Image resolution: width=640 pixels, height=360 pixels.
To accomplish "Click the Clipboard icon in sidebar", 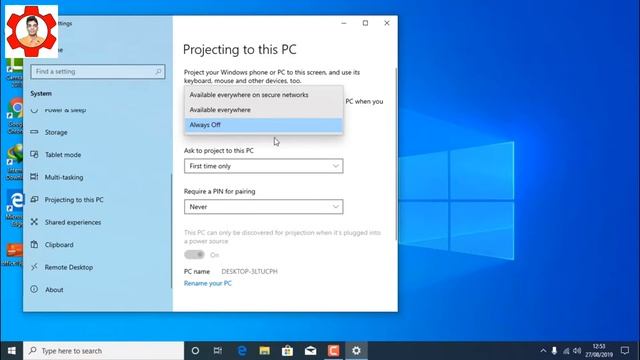I will pos(34,244).
